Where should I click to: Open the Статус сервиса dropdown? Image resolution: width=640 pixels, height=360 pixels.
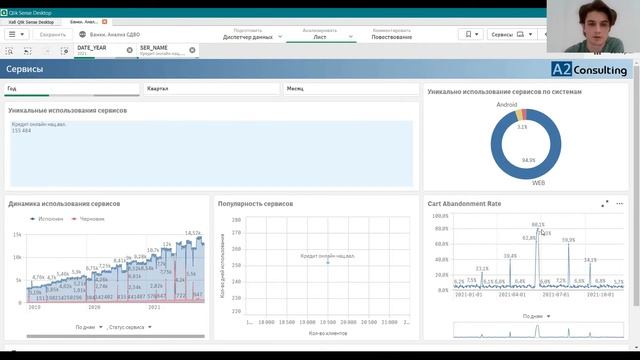coord(130,327)
